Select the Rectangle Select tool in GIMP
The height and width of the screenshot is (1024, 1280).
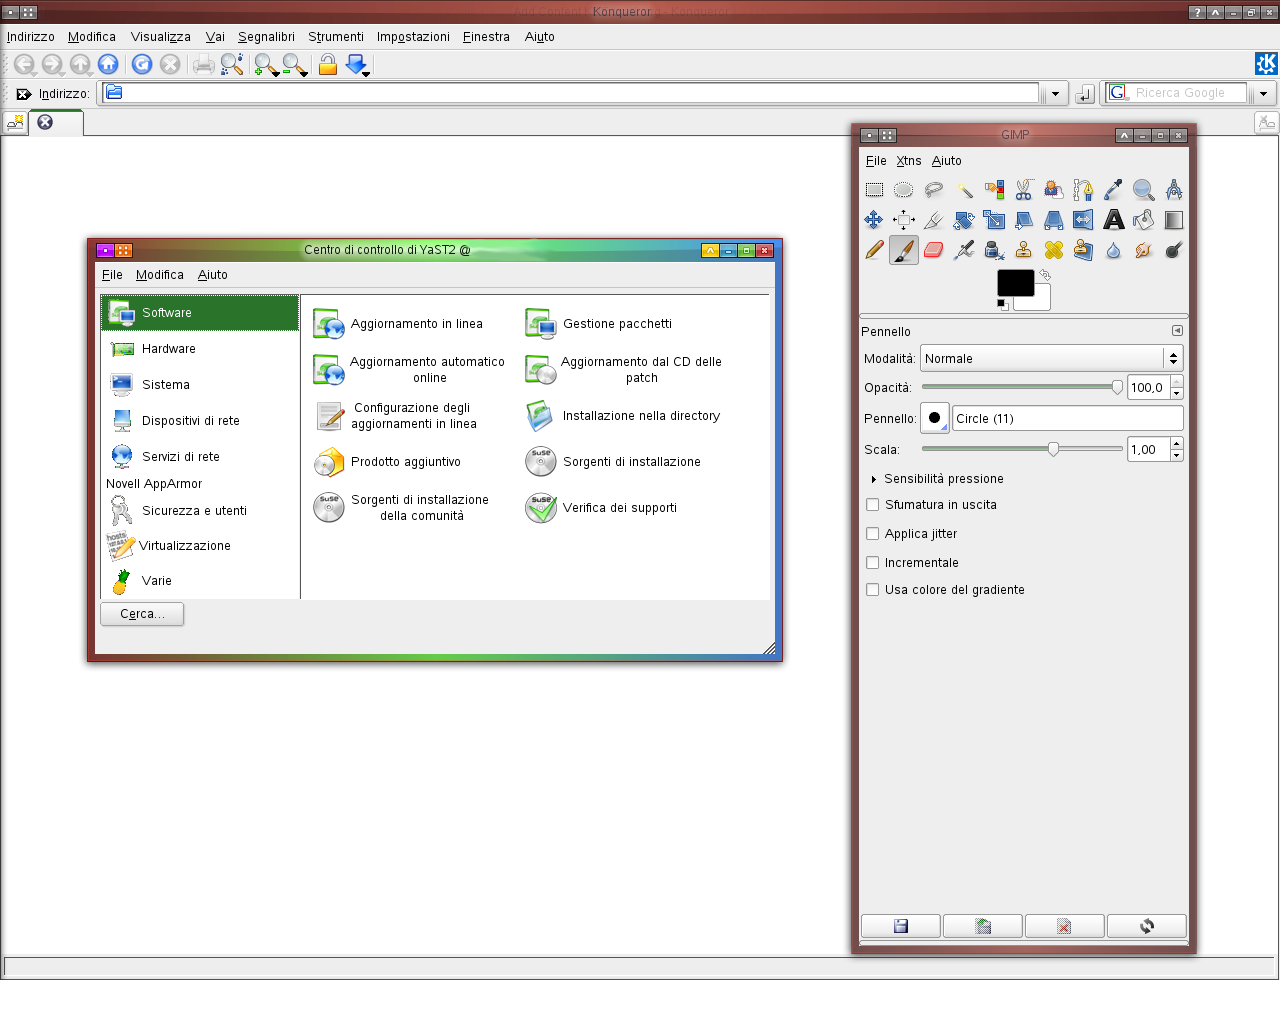point(874,189)
